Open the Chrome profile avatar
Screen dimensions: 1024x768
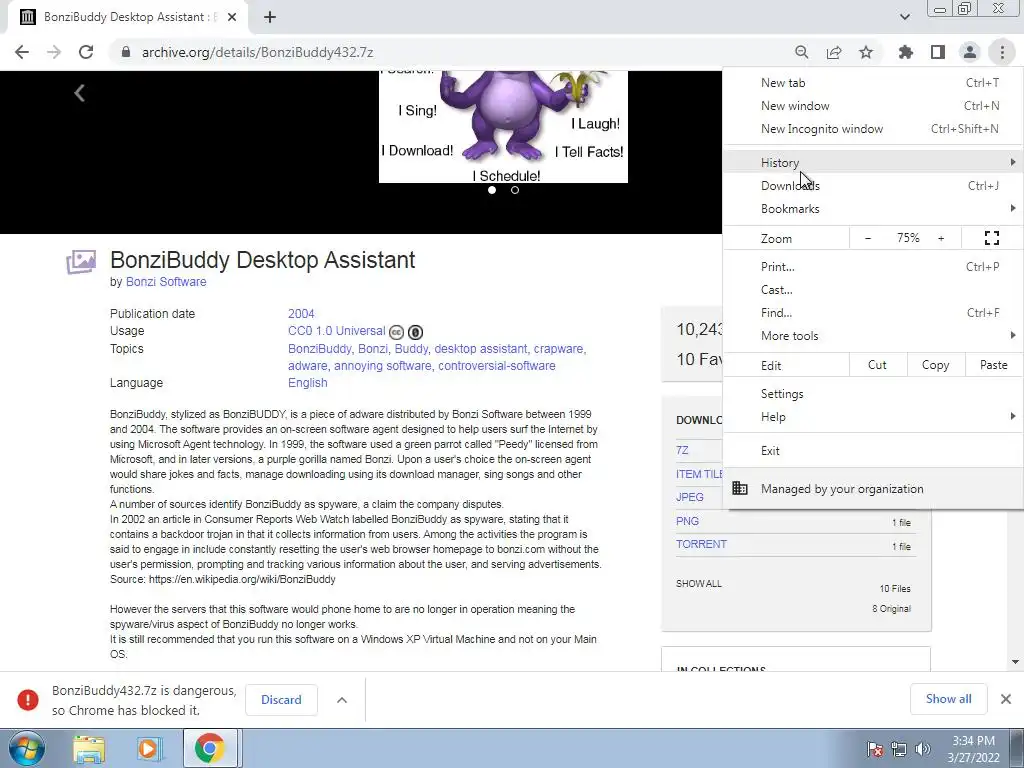pos(970,52)
